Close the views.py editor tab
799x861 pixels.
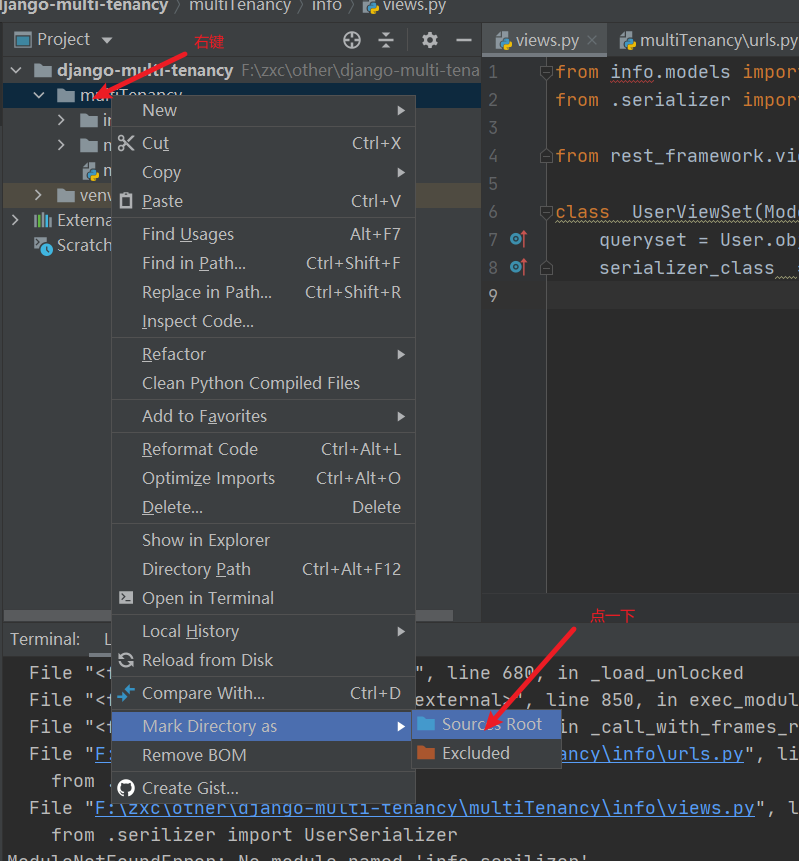click(592, 40)
